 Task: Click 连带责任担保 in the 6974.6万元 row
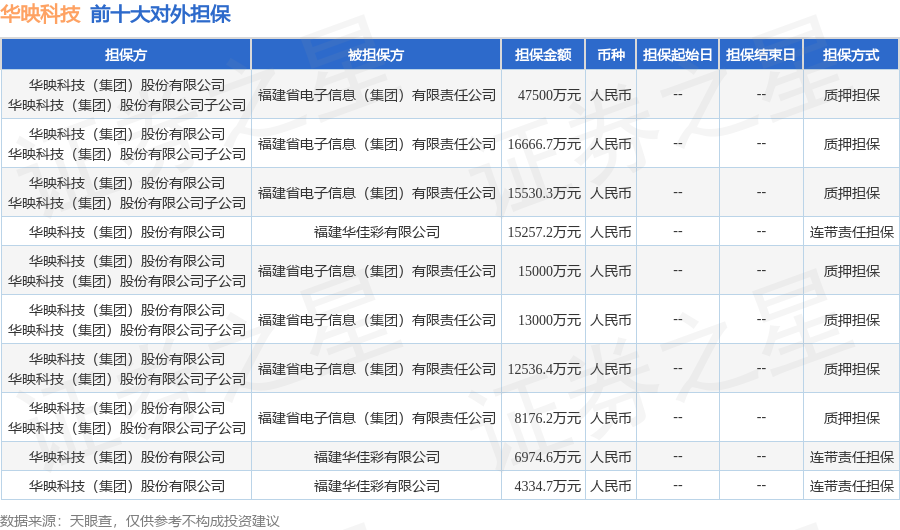point(852,457)
